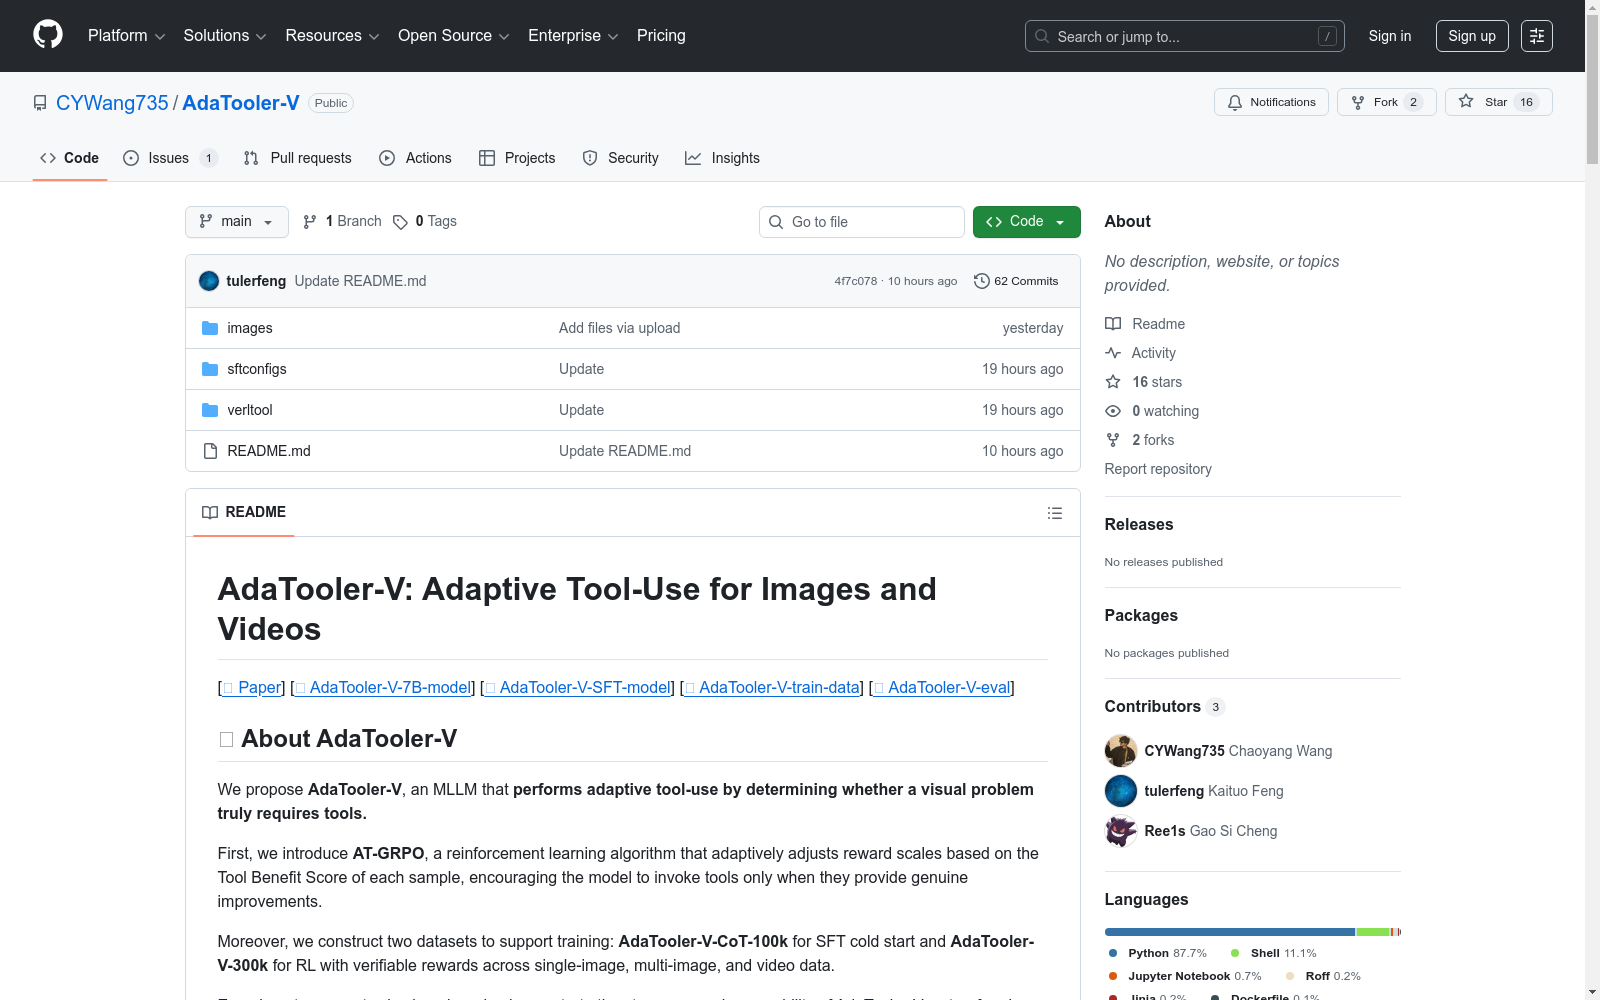Select the Code tab
The width and height of the screenshot is (1600, 1000).
click(x=70, y=158)
